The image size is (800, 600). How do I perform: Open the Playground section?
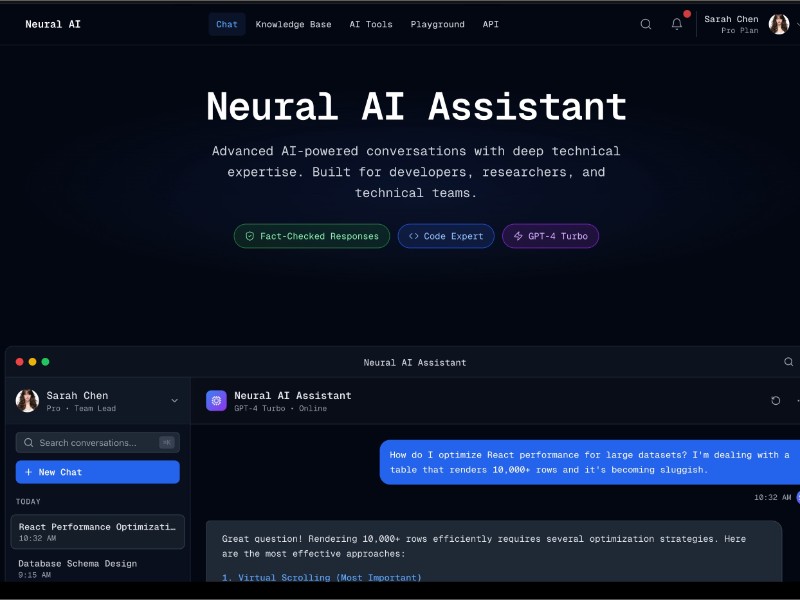coord(437,24)
